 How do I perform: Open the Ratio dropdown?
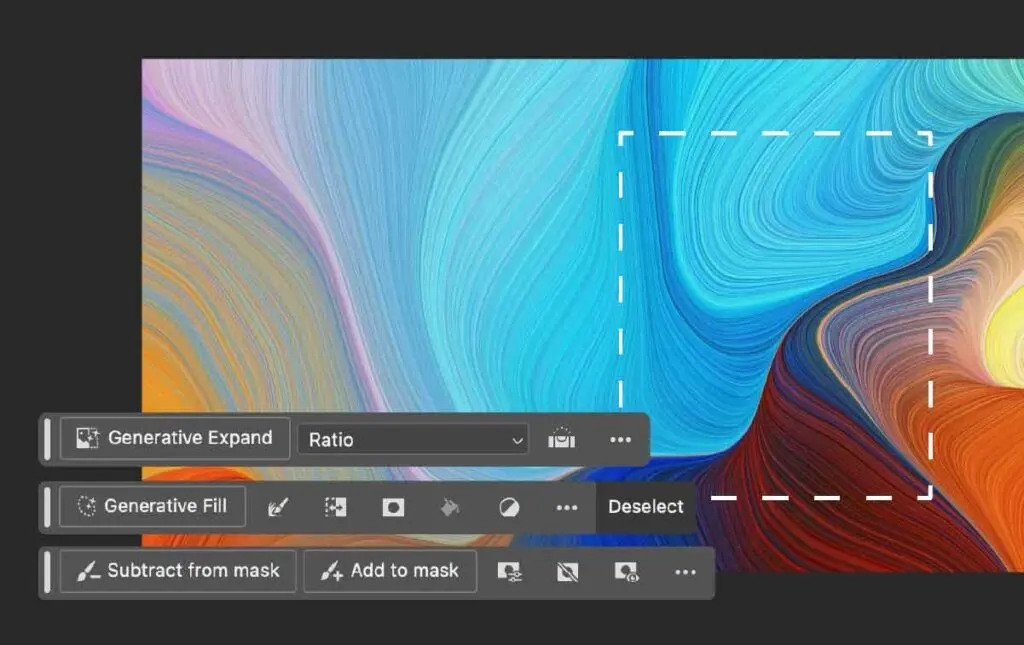coord(413,439)
